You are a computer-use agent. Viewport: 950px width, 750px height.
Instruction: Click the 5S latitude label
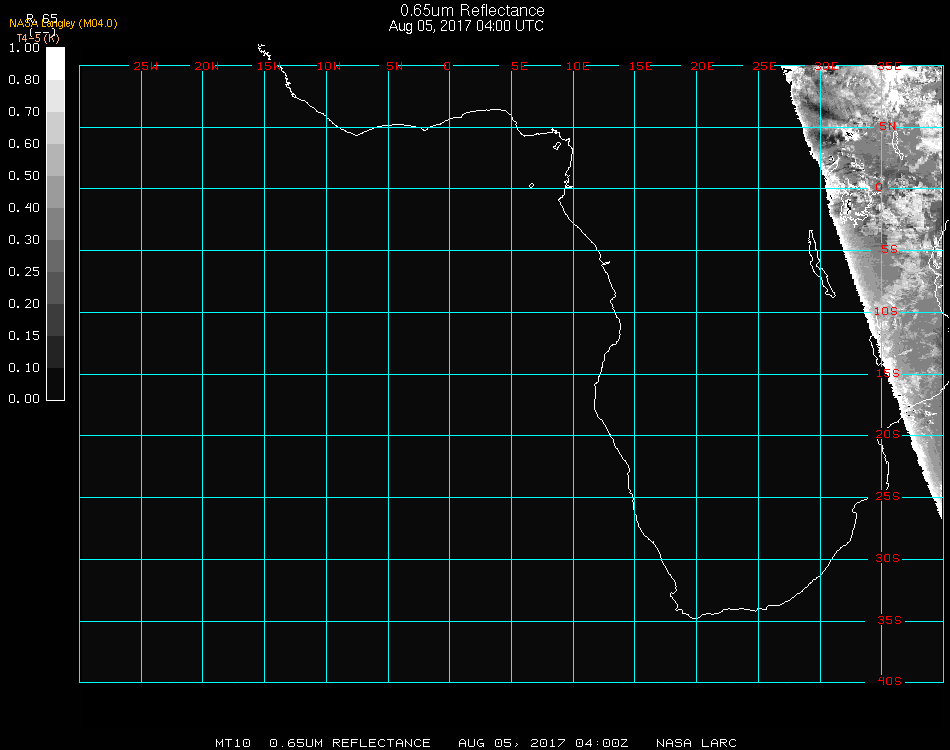[889, 249]
